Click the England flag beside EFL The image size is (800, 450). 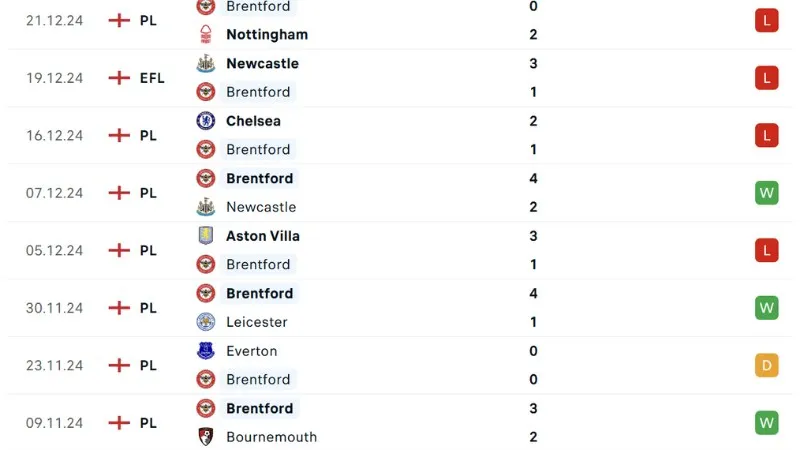[x=120, y=78]
